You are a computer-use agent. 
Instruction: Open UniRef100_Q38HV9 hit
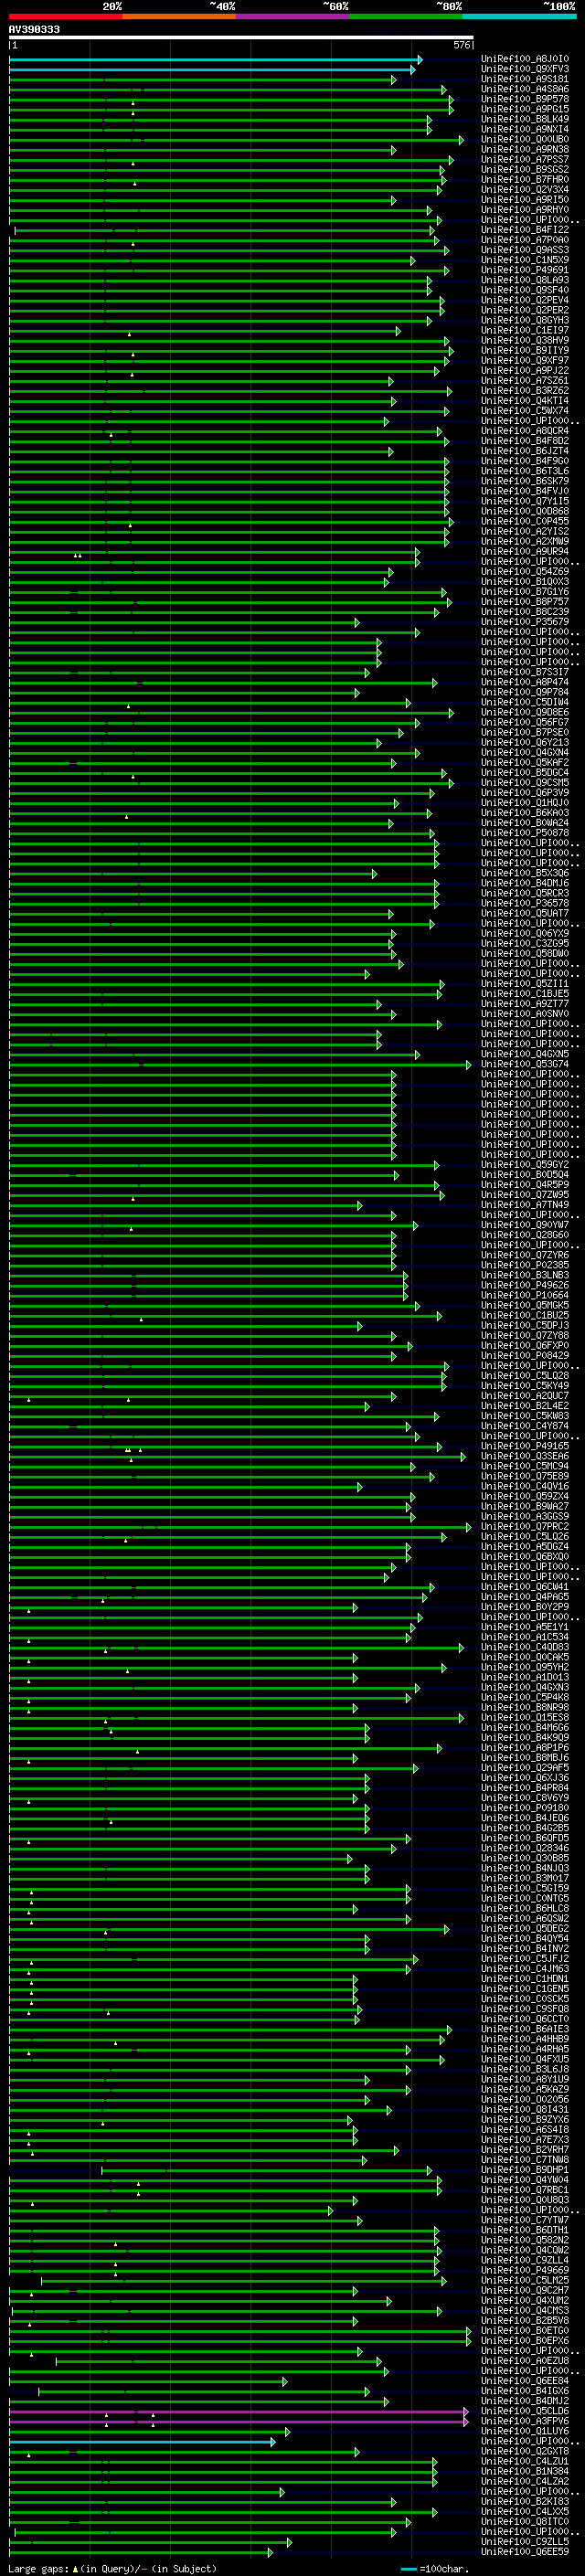[525, 340]
